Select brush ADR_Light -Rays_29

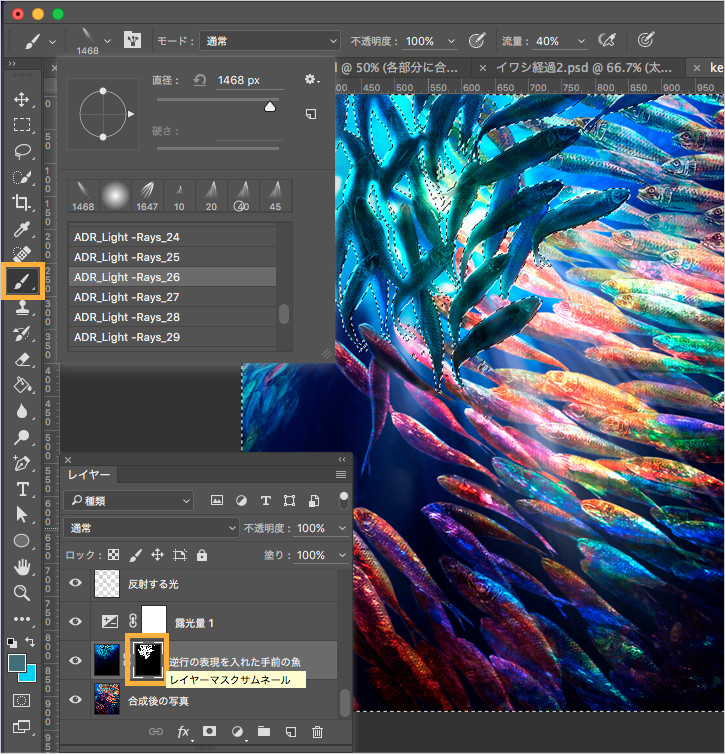[x=172, y=337]
